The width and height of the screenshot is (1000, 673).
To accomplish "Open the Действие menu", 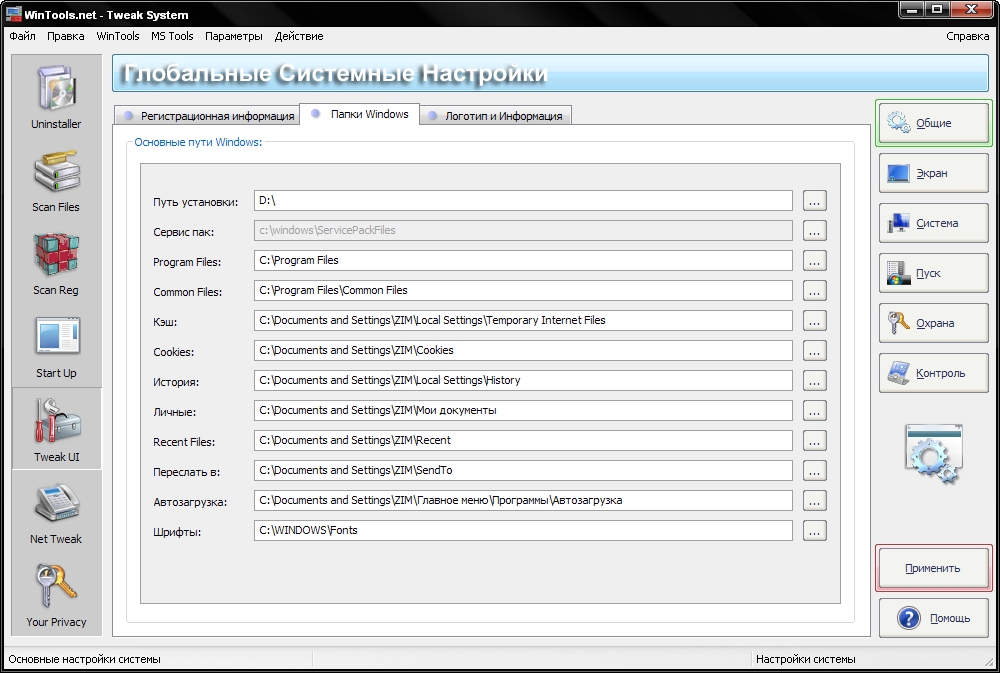I will click(299, 36).
